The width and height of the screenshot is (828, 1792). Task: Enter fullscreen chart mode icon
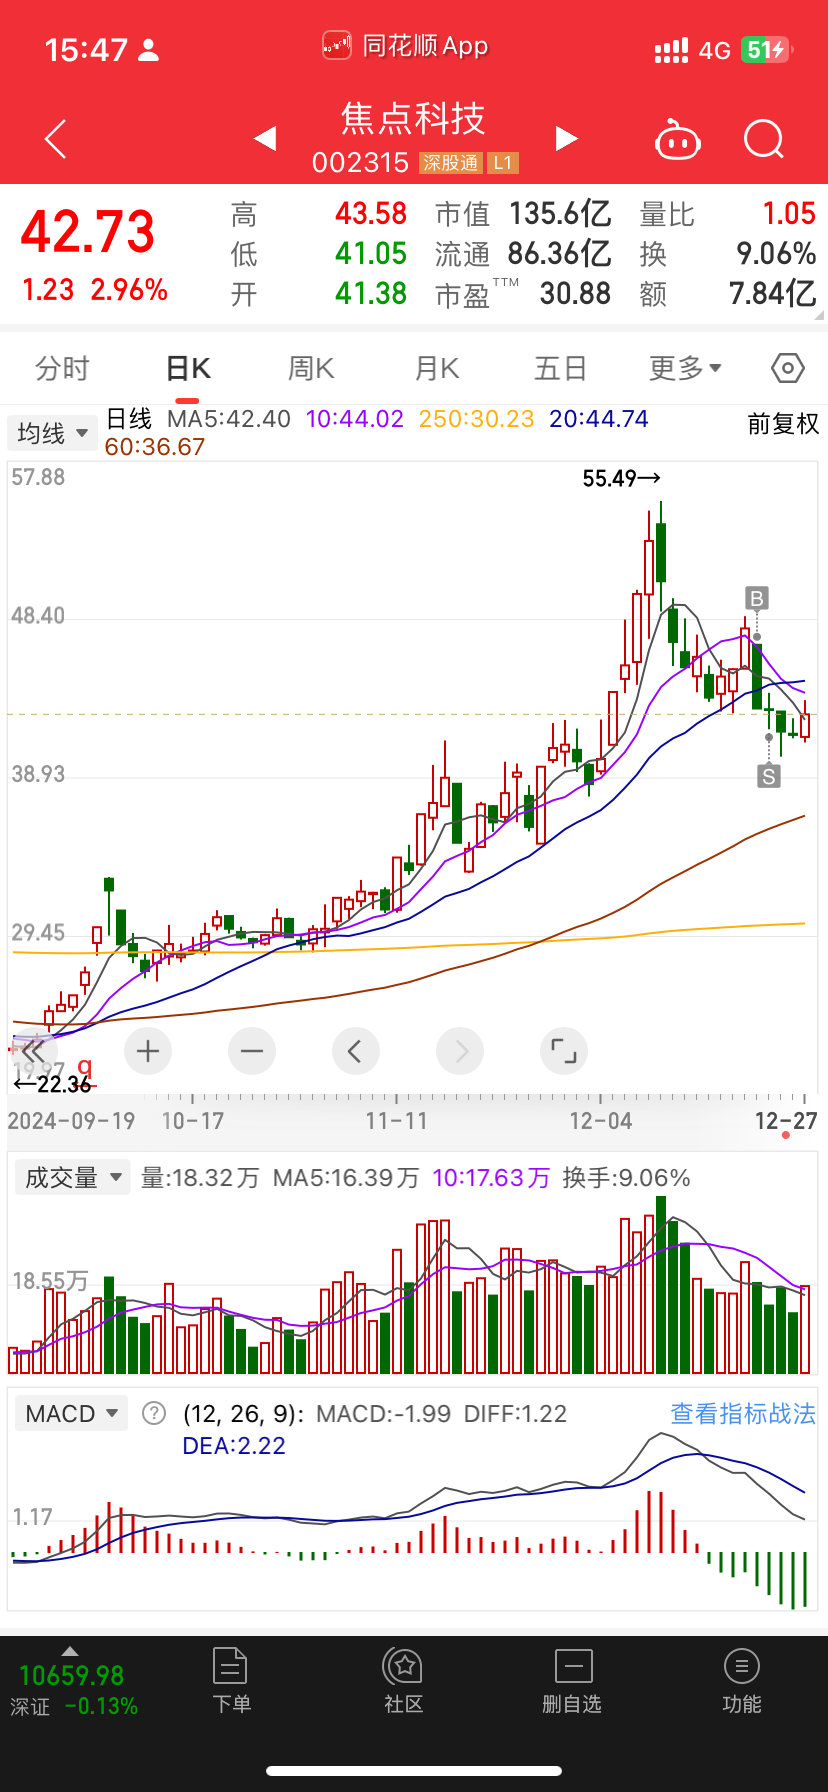pyautogui.click(x=564, y=1051)
